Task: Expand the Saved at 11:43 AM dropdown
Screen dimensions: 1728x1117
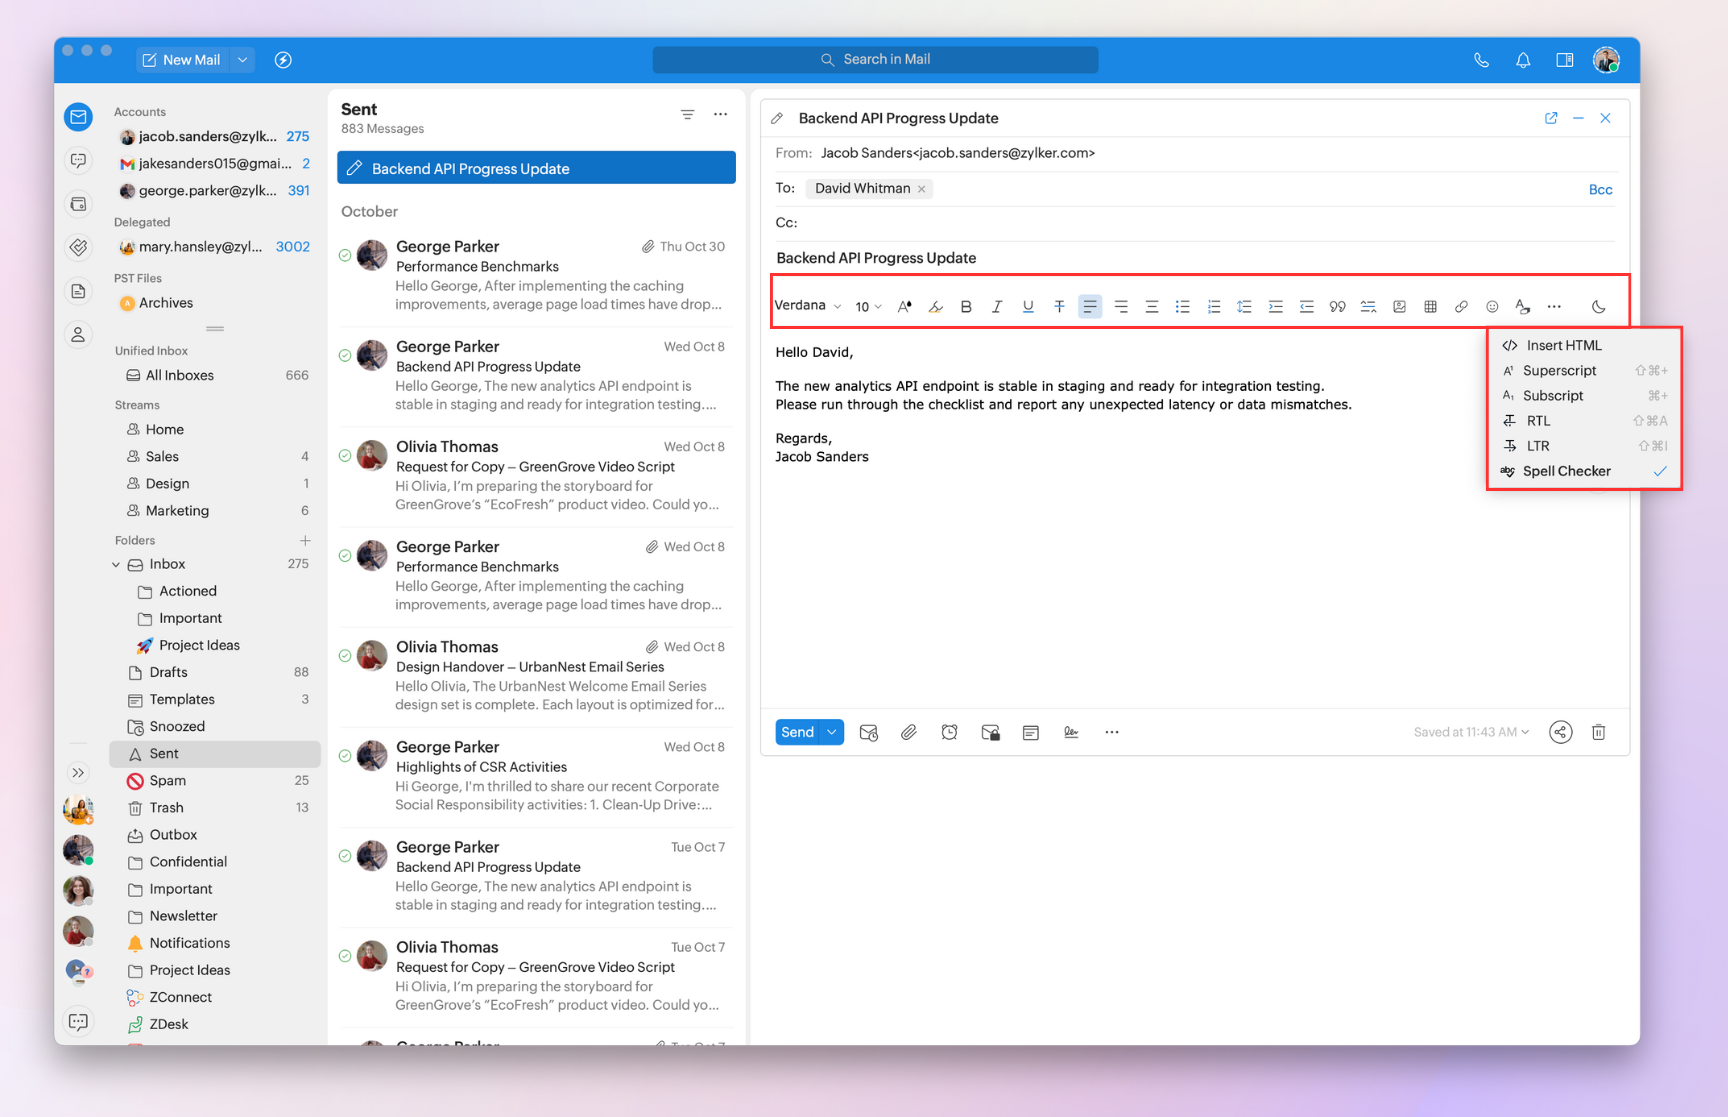Action: [x=1471, y=733]
